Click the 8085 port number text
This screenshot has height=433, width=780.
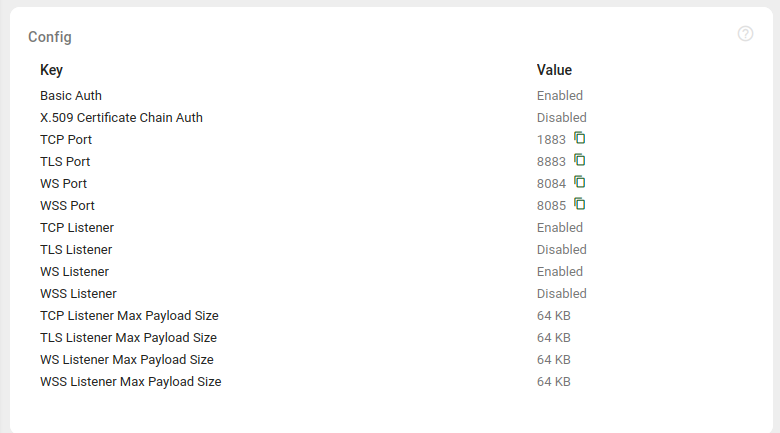pyautogui.click(x=551, y=206)
